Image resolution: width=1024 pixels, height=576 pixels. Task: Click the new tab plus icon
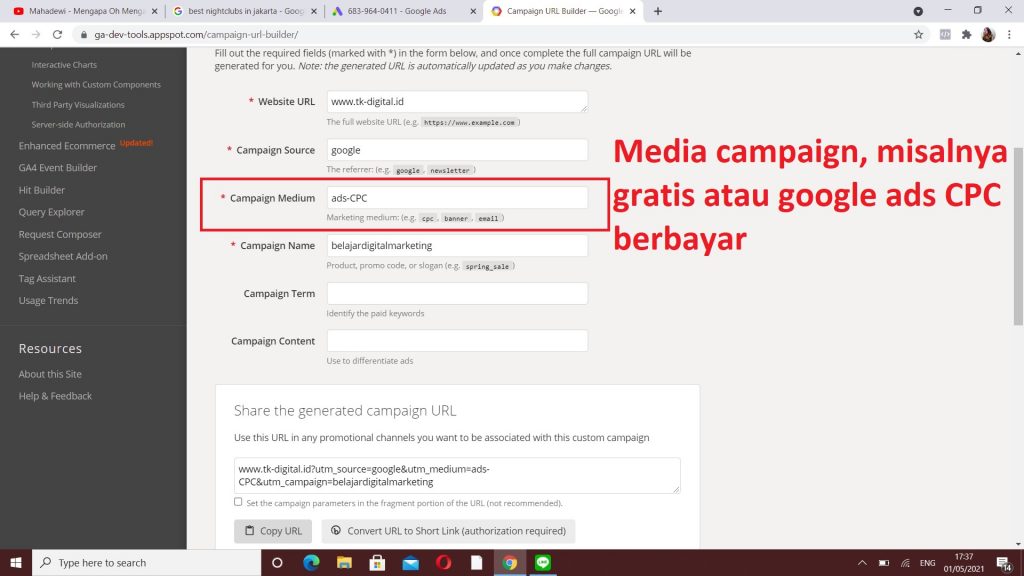(657, 11)
